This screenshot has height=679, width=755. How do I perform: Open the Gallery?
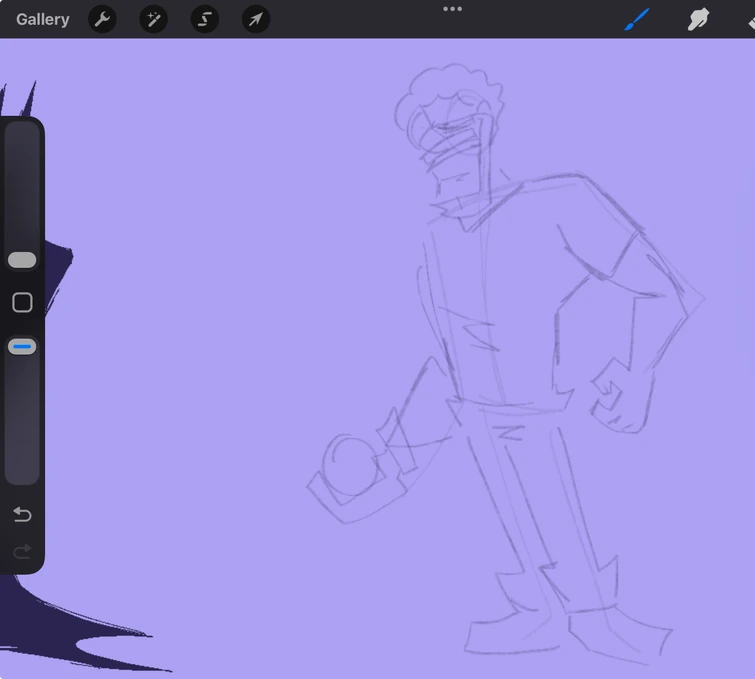[x=43, y=19]
